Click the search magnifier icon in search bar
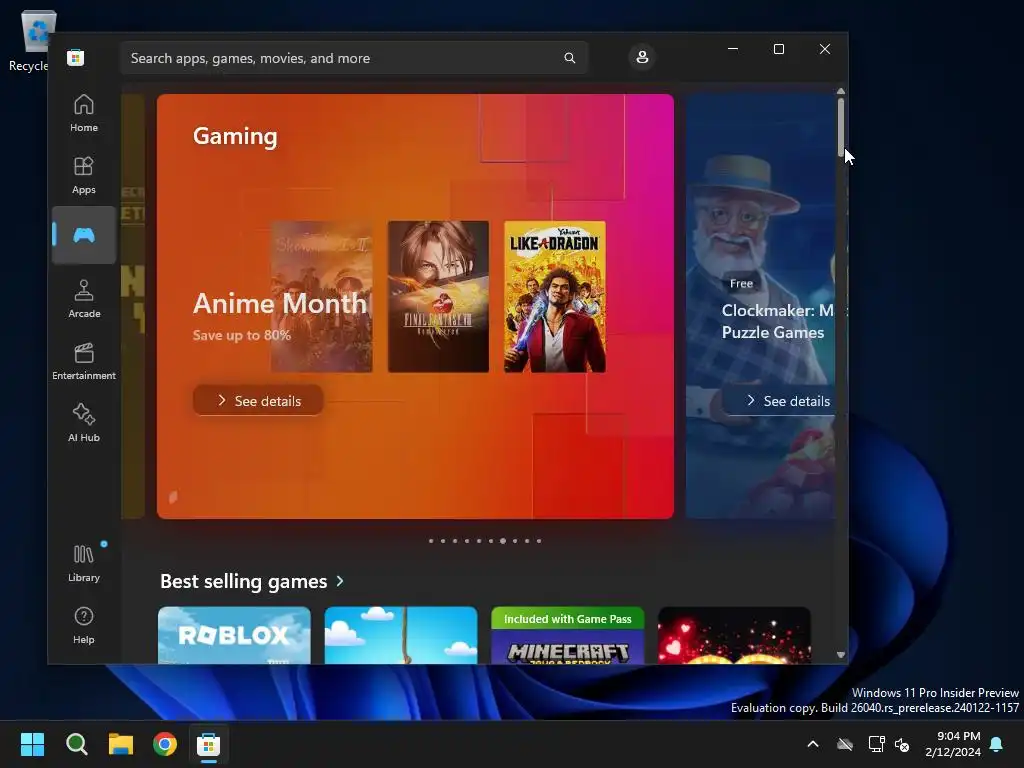Image resolution: width=1024 pixels, height=768 pixels. (569, 58)
